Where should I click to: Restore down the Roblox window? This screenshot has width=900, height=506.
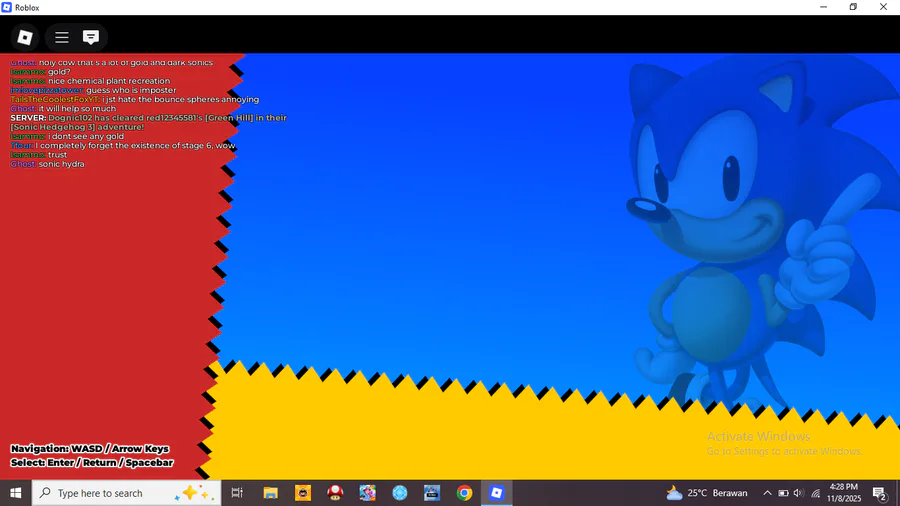click(854, 7)
